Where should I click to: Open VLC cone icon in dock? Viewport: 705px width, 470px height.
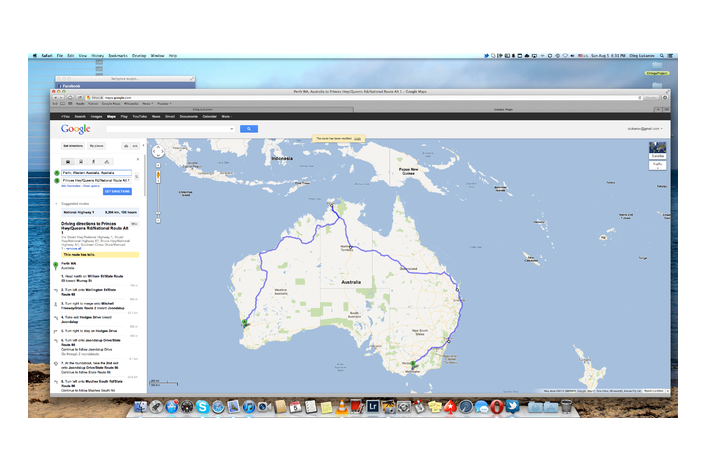point(342,407)
